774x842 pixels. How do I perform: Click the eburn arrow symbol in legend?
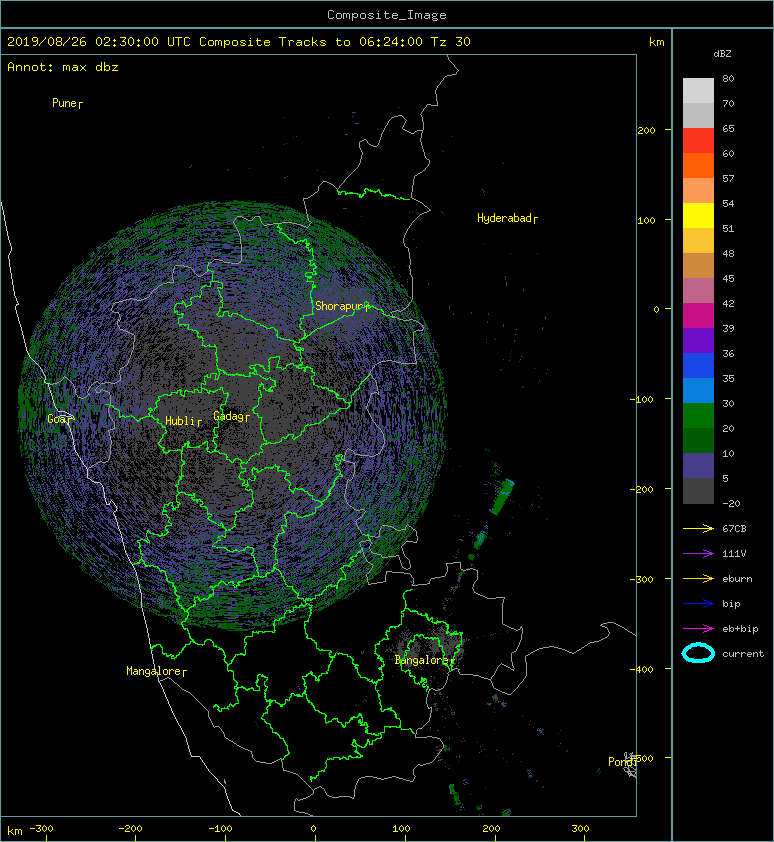[x=698, y=579]
